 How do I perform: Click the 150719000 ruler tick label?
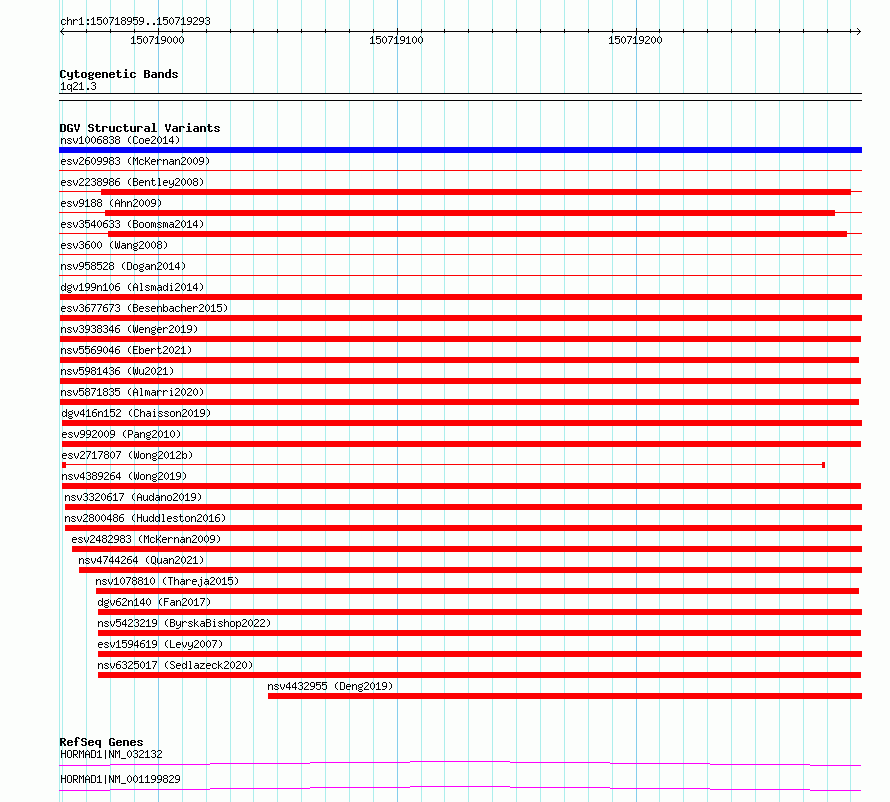pos(157,40)
